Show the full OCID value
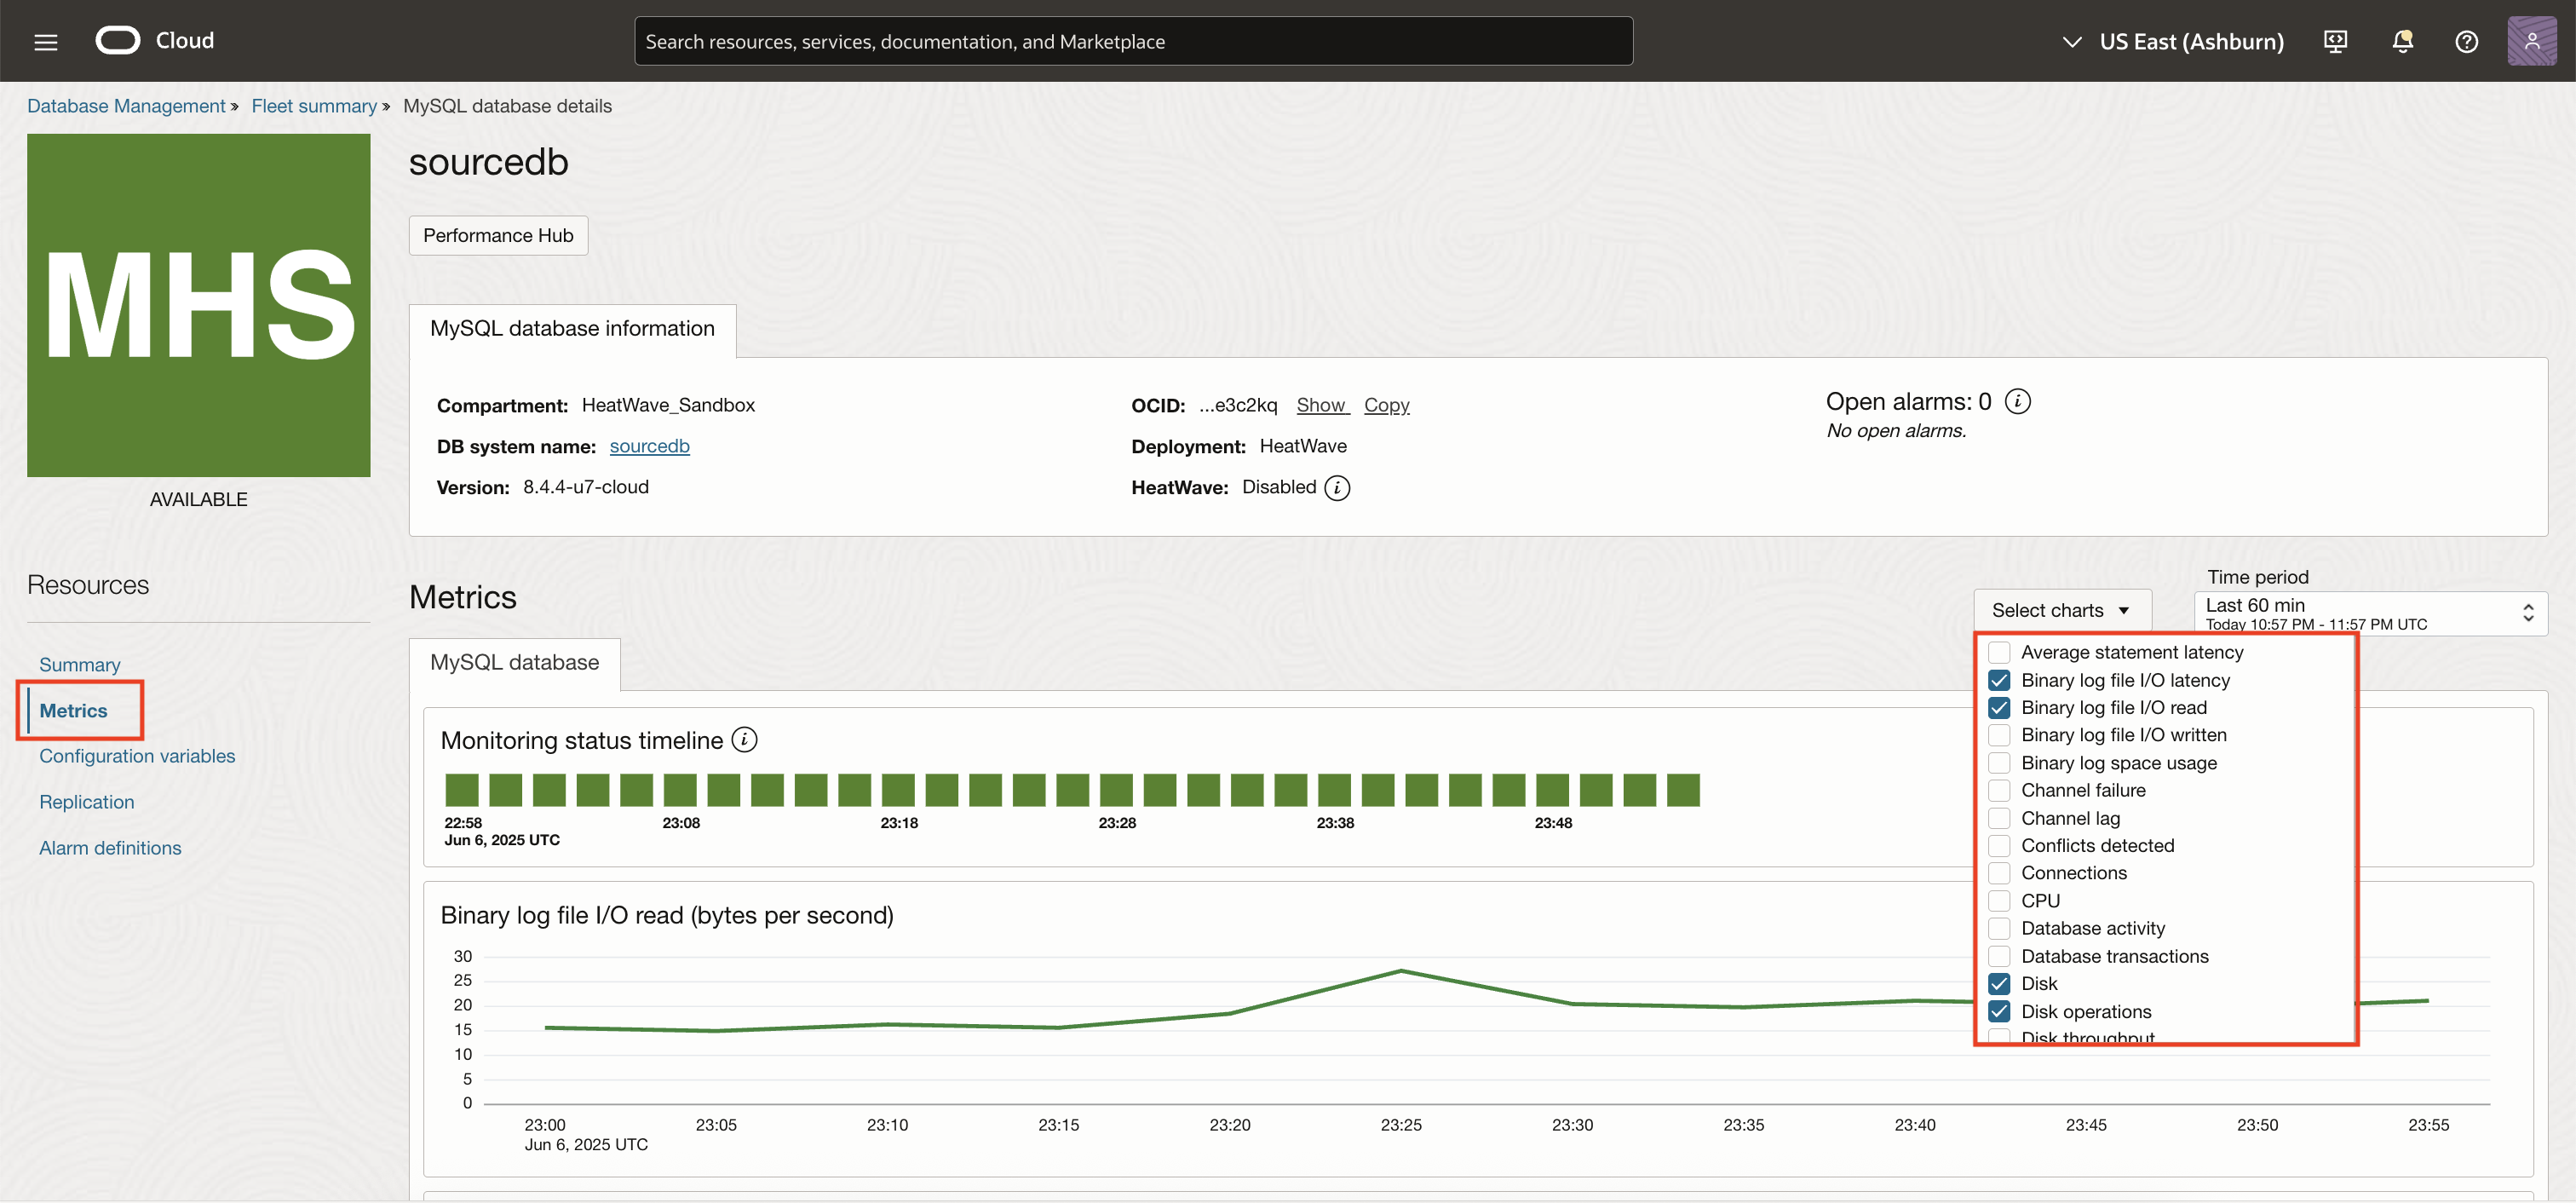This screenshot has width=2576, height=1203. click(1322, 405)
